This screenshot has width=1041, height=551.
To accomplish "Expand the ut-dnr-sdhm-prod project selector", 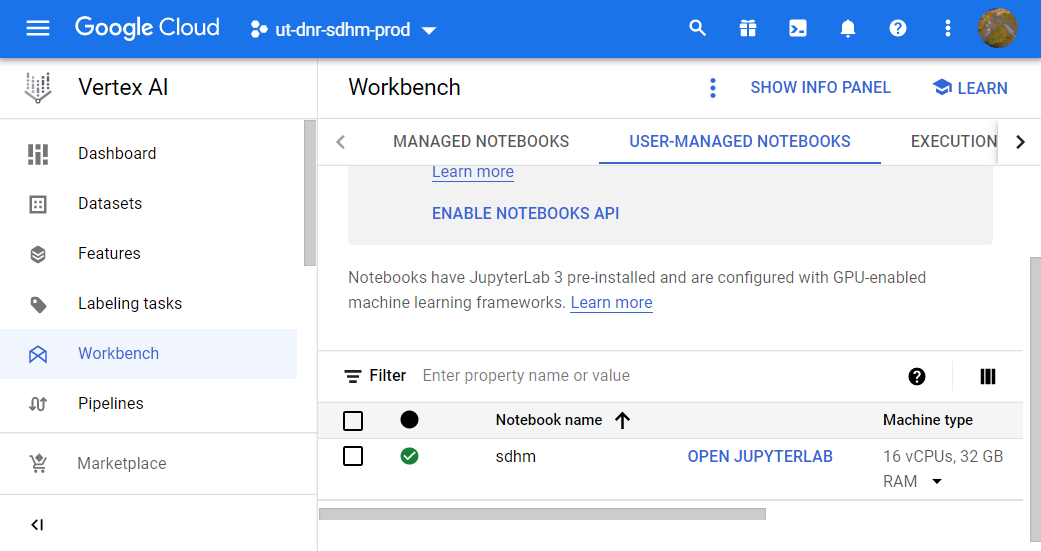I will [x=343, y=30].
